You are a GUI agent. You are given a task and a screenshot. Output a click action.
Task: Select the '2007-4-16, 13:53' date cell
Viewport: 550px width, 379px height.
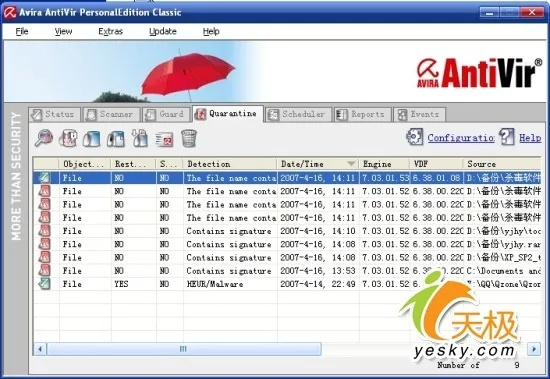point(318,271)
